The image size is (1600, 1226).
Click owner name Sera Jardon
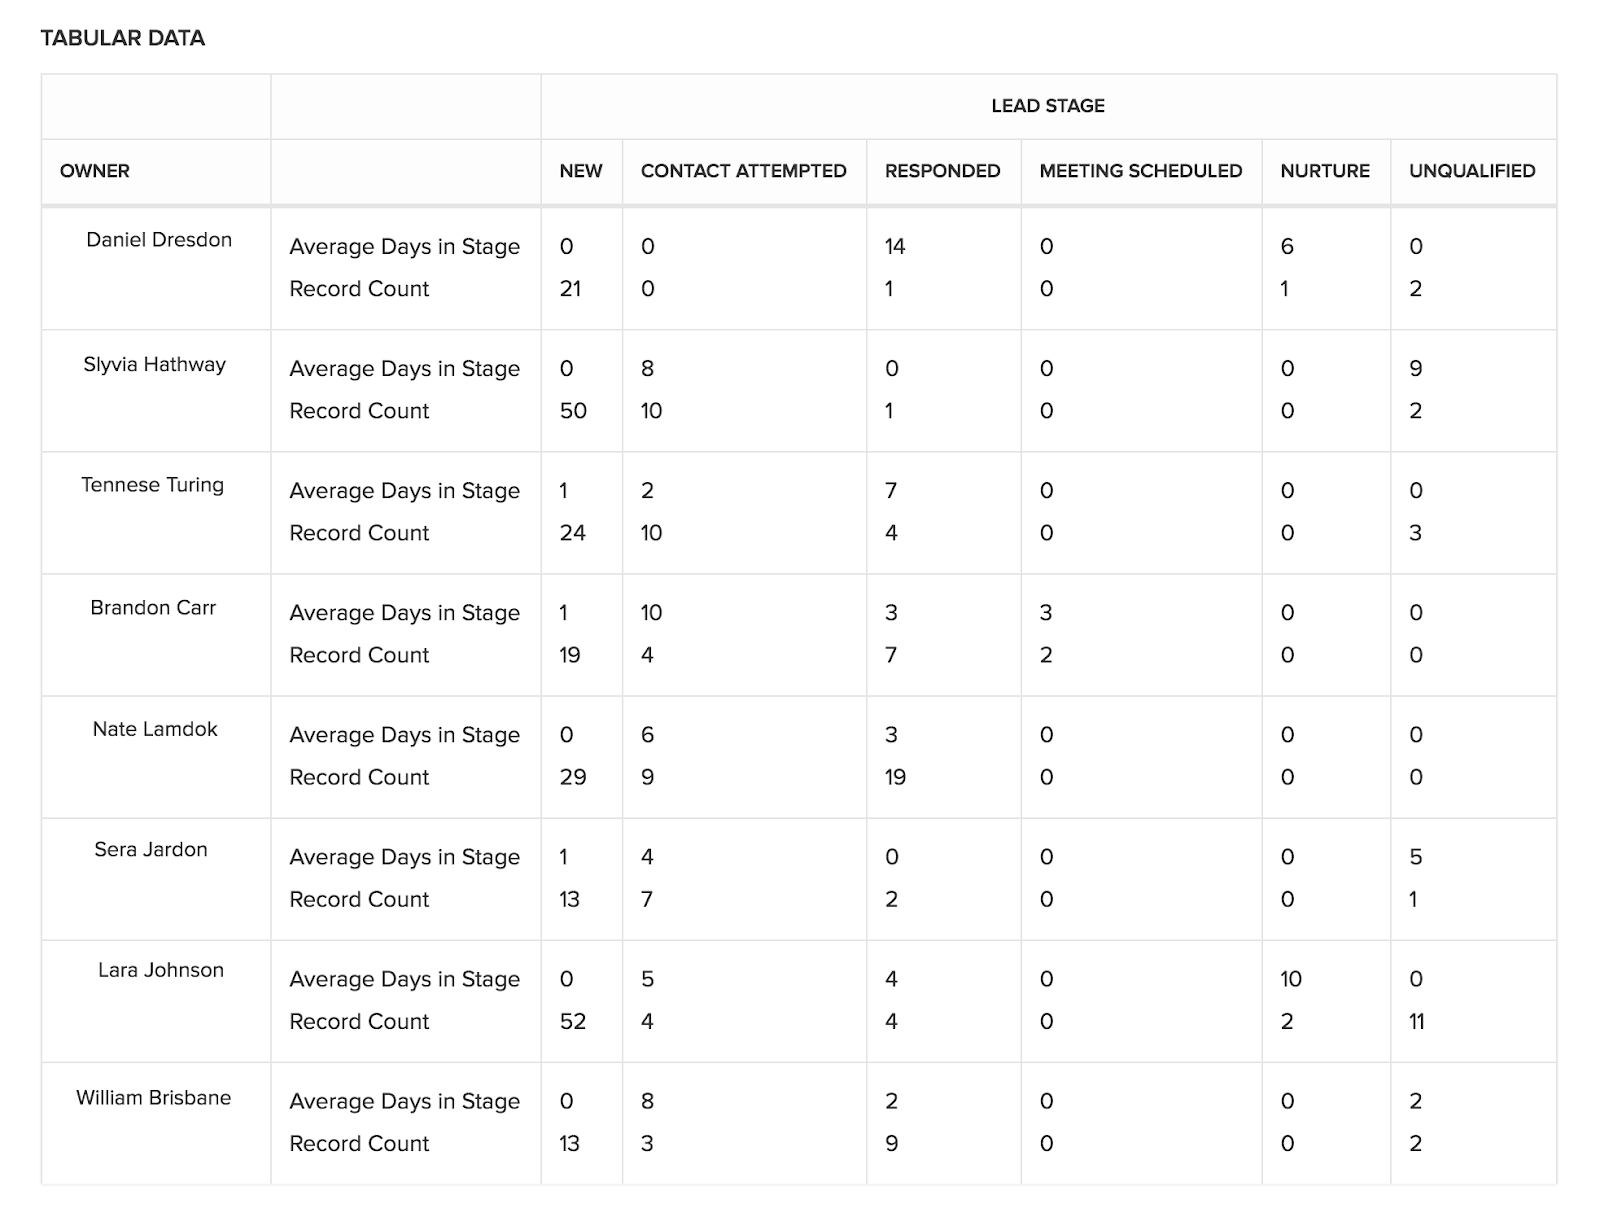click(x=151, y=850)
